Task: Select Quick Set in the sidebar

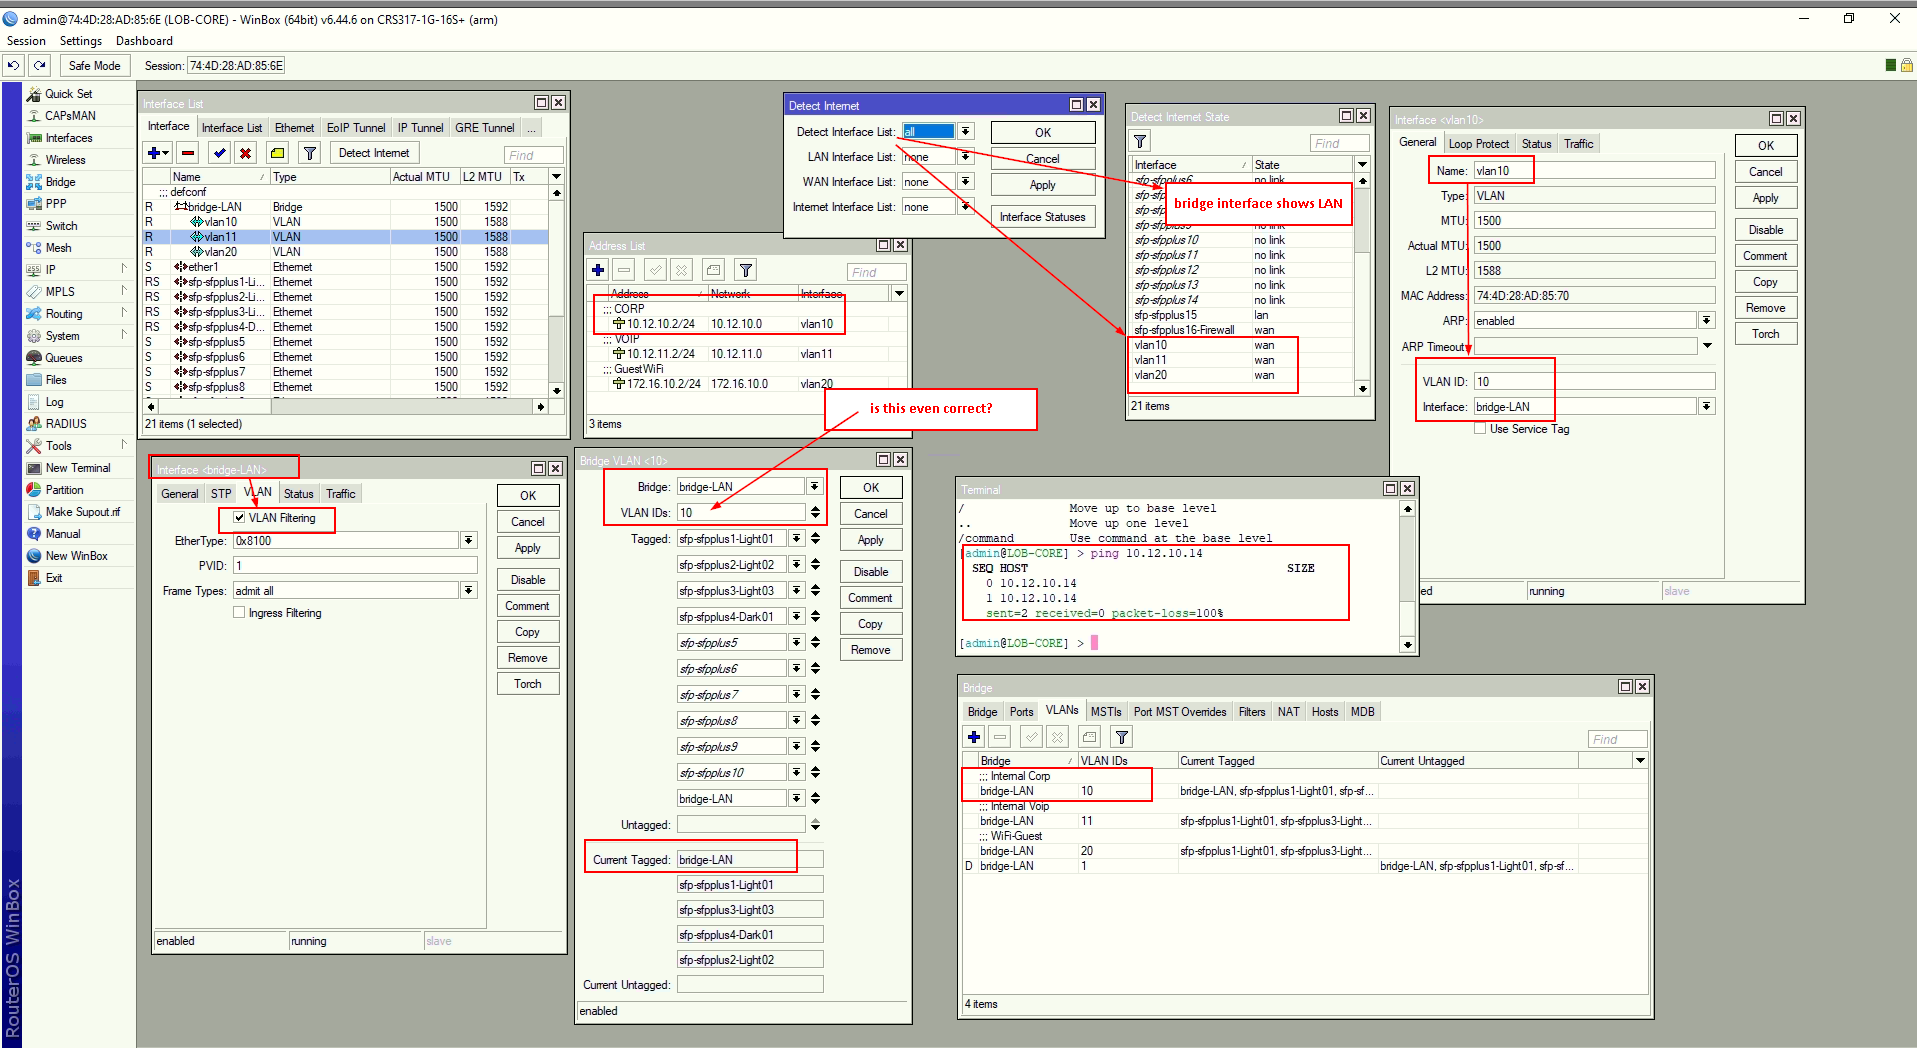Action: [68, 93]
